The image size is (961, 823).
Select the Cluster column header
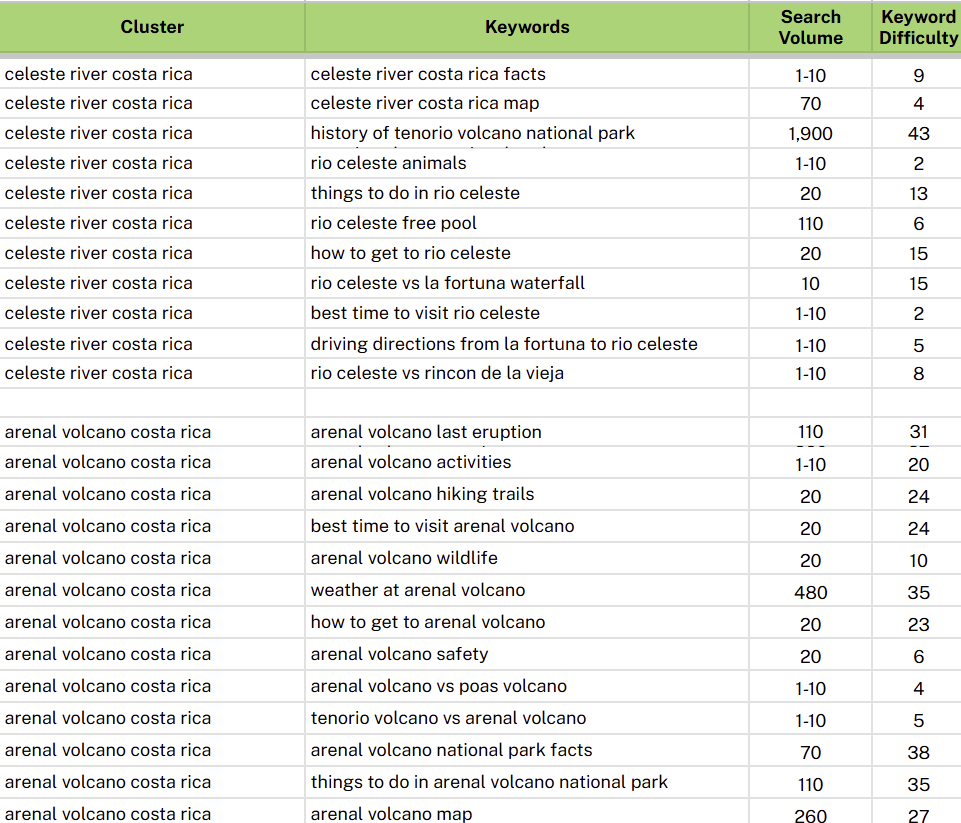click(152, 27)
